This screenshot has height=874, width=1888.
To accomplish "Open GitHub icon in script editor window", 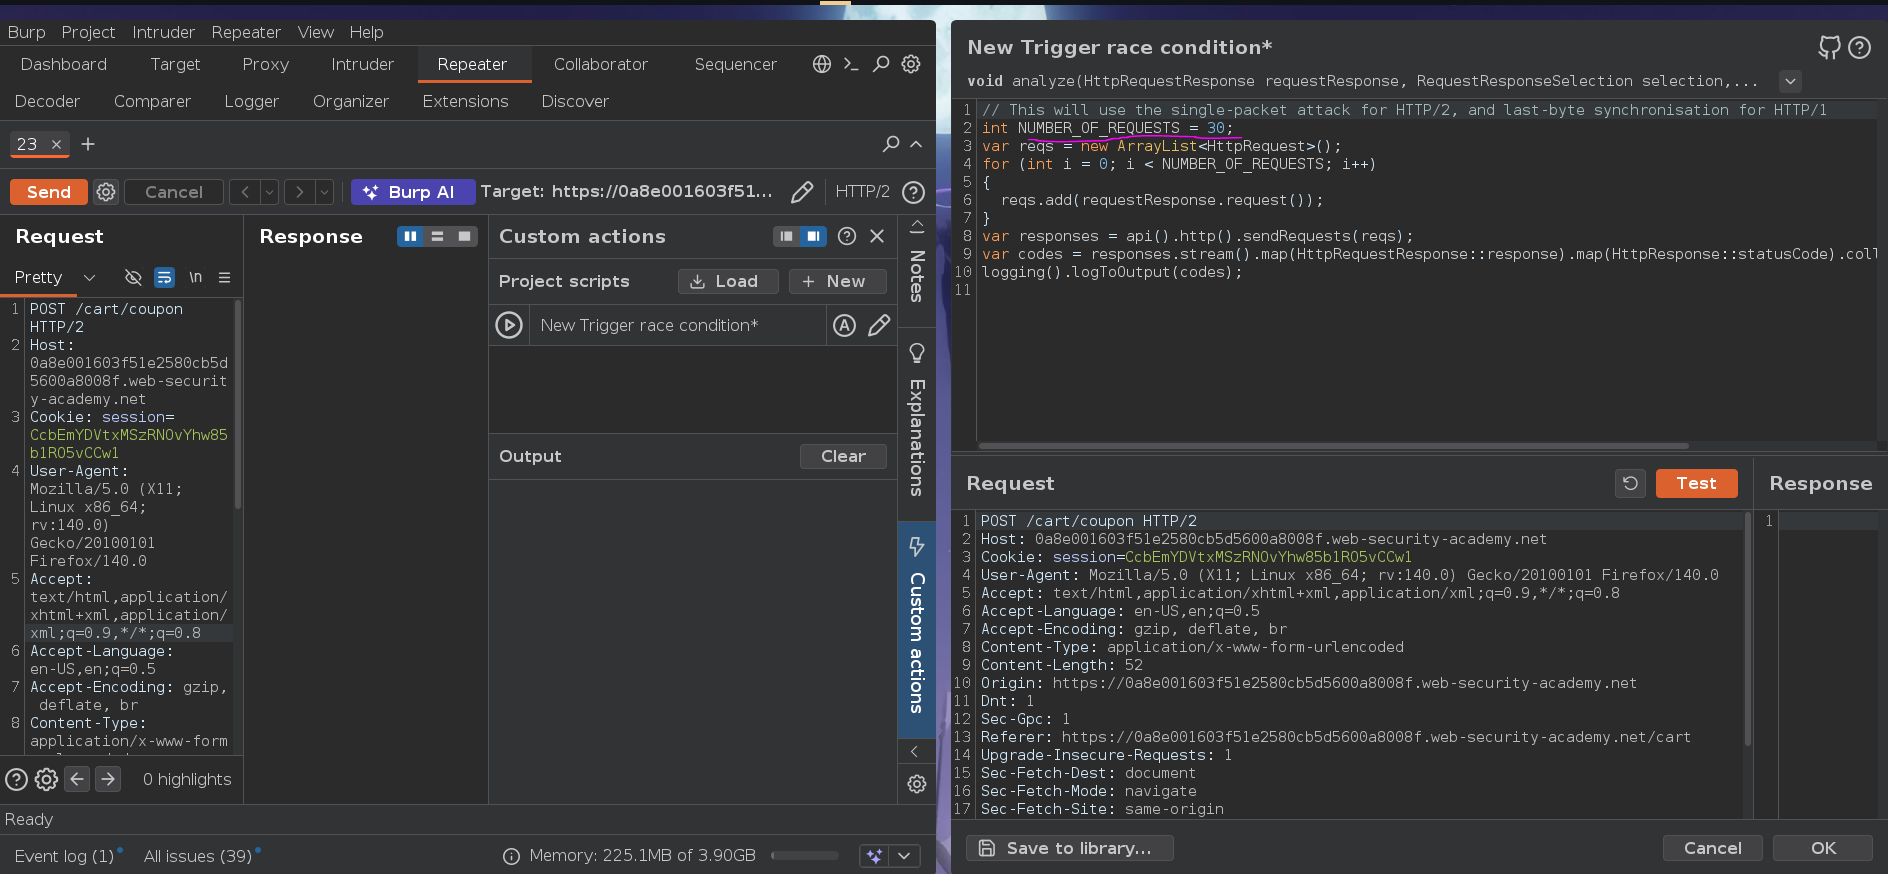I will 1829,47.
